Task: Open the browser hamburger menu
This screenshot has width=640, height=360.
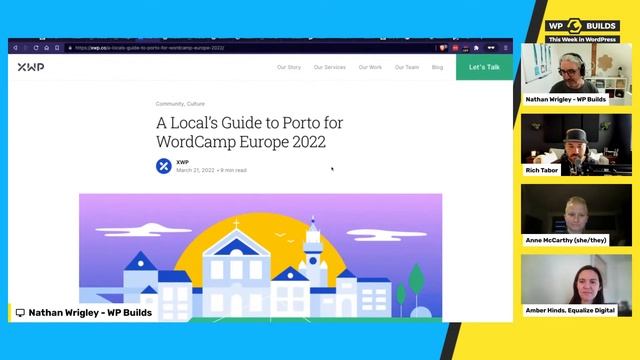Action: point(506,48)
